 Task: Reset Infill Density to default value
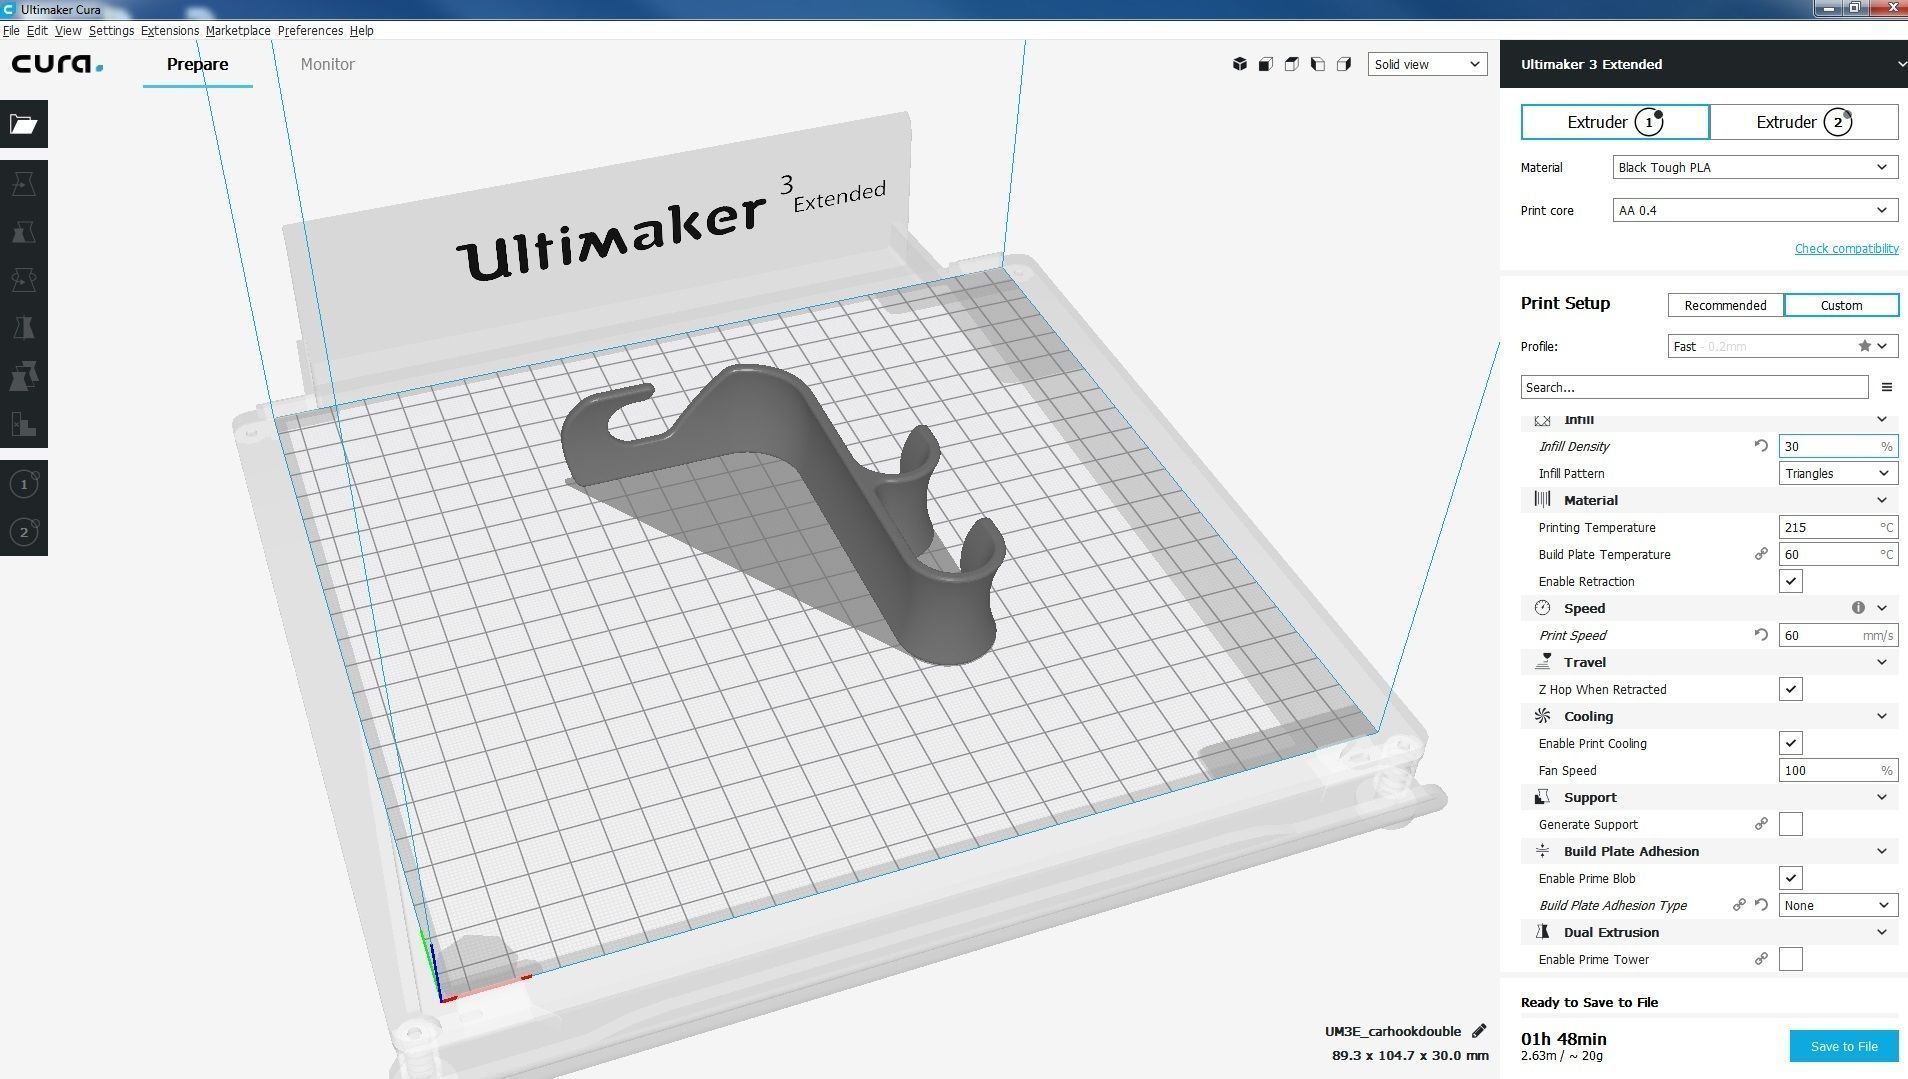[1761, 446]
